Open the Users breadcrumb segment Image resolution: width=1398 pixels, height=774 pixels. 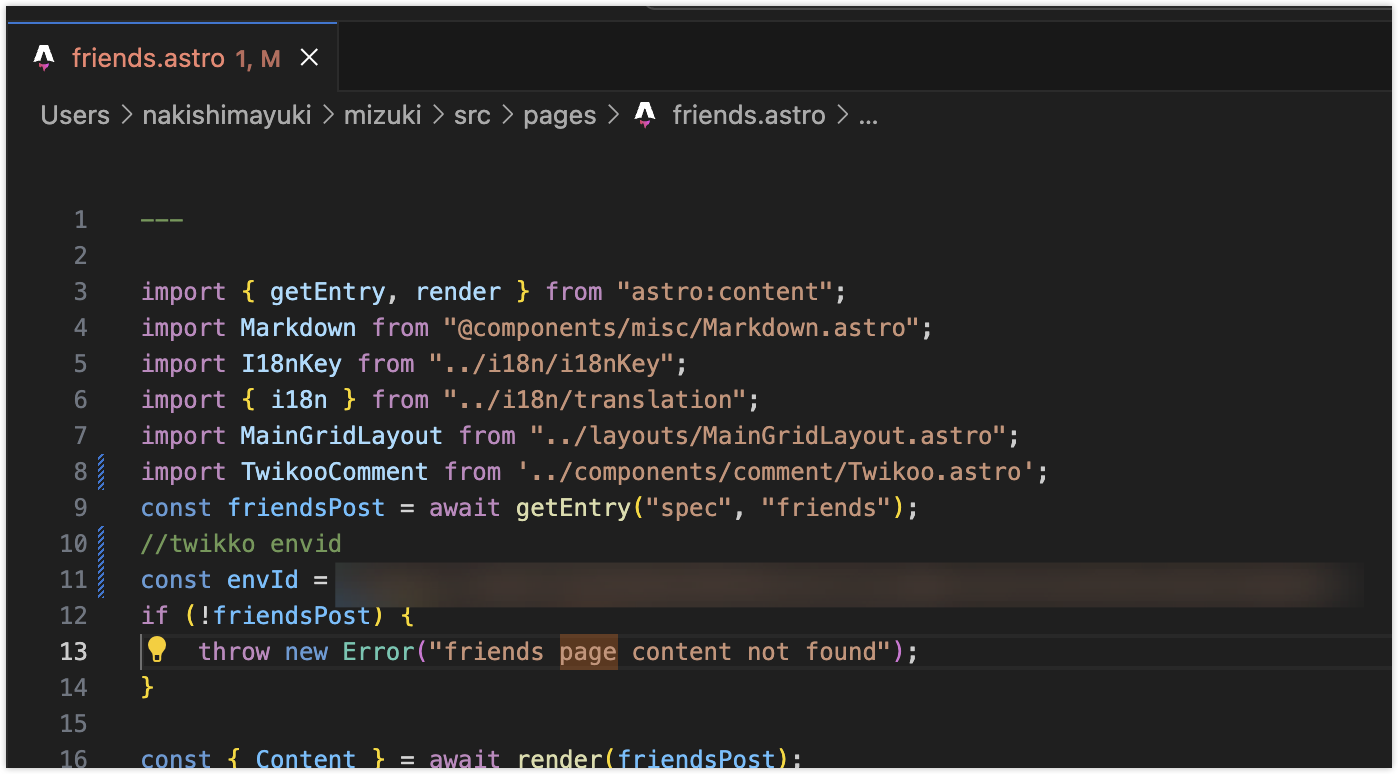75,115
